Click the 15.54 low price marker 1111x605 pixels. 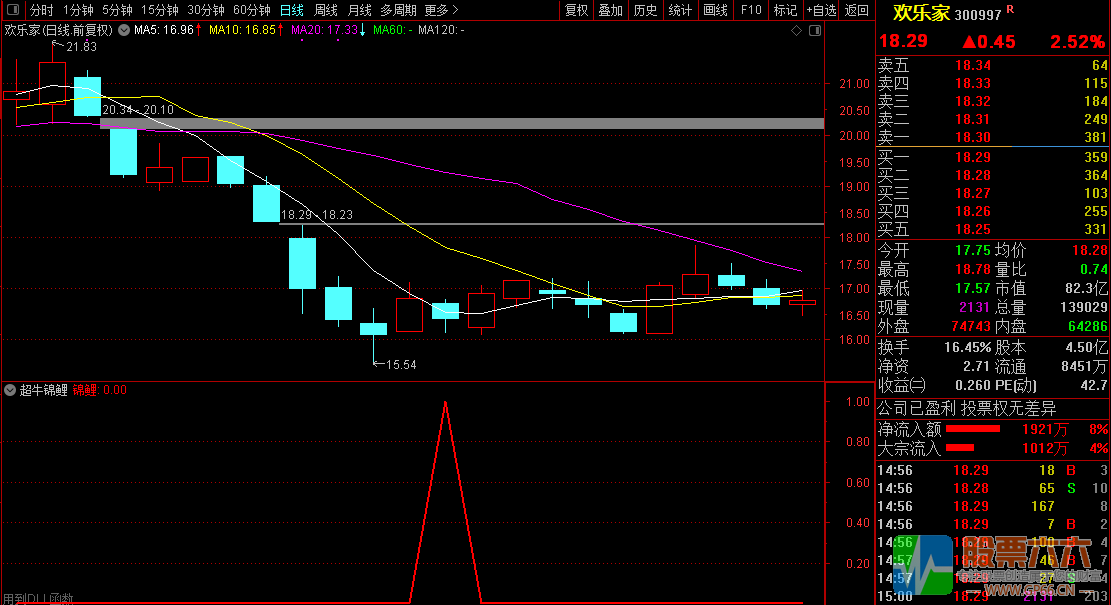pos(399,365)
